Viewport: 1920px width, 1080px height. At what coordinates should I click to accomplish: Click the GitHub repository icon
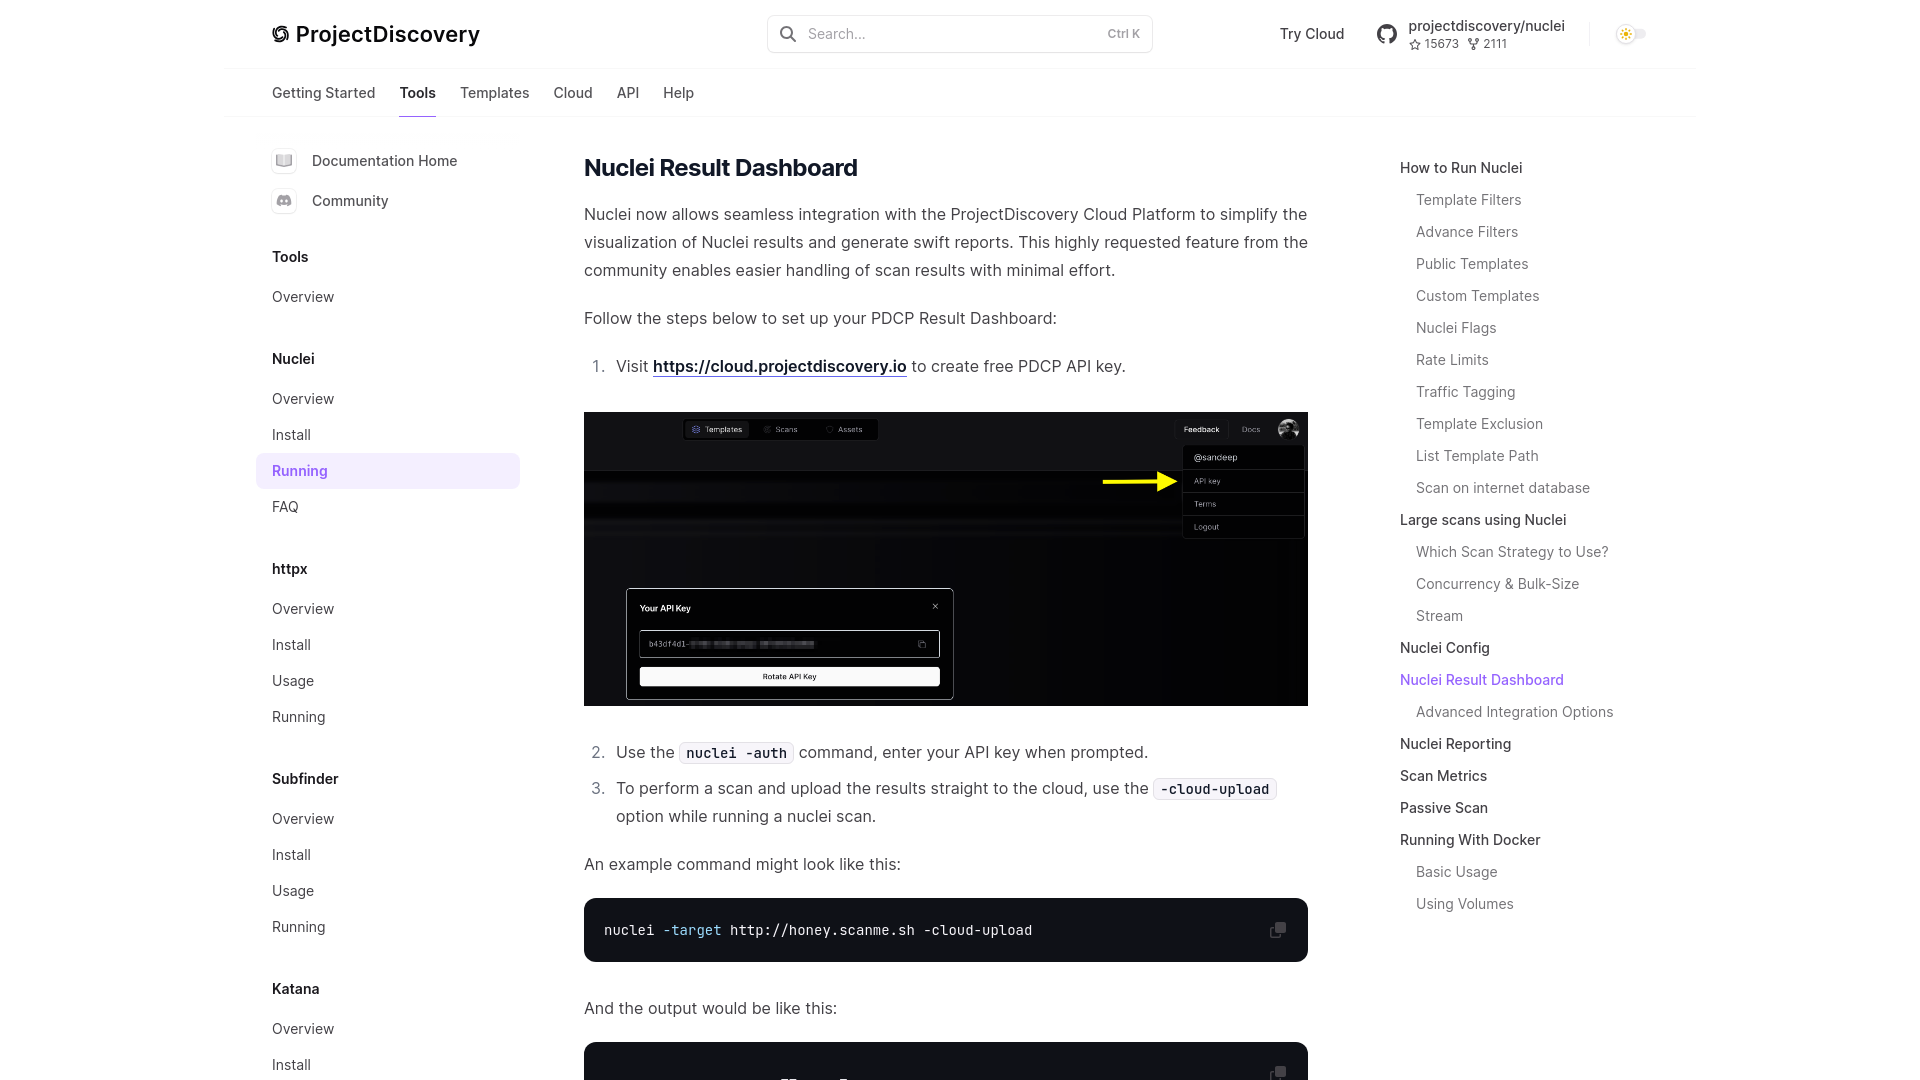pos(1386,33)
